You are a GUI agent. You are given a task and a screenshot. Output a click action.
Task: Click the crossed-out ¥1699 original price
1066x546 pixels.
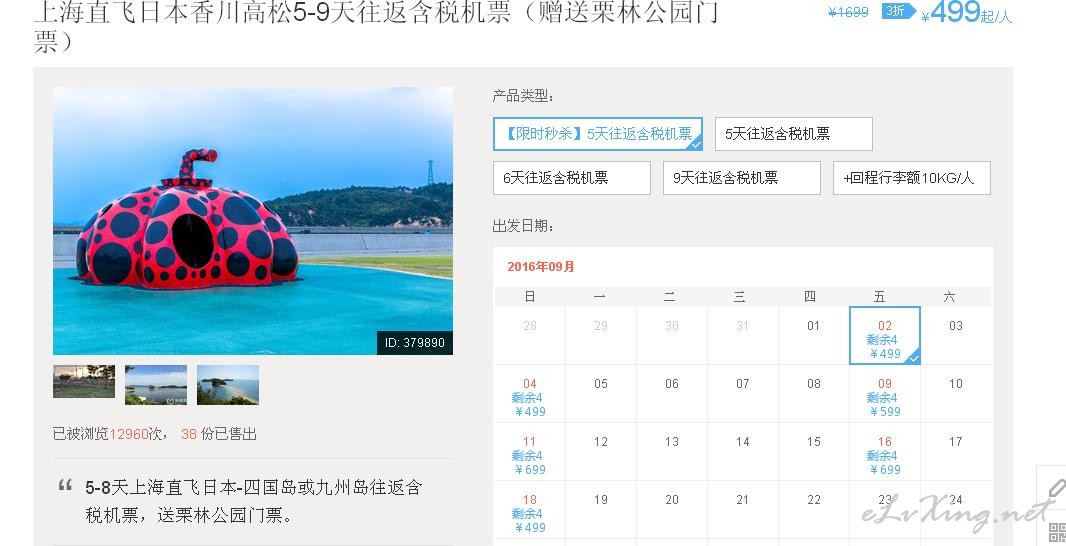pos(848,12)
